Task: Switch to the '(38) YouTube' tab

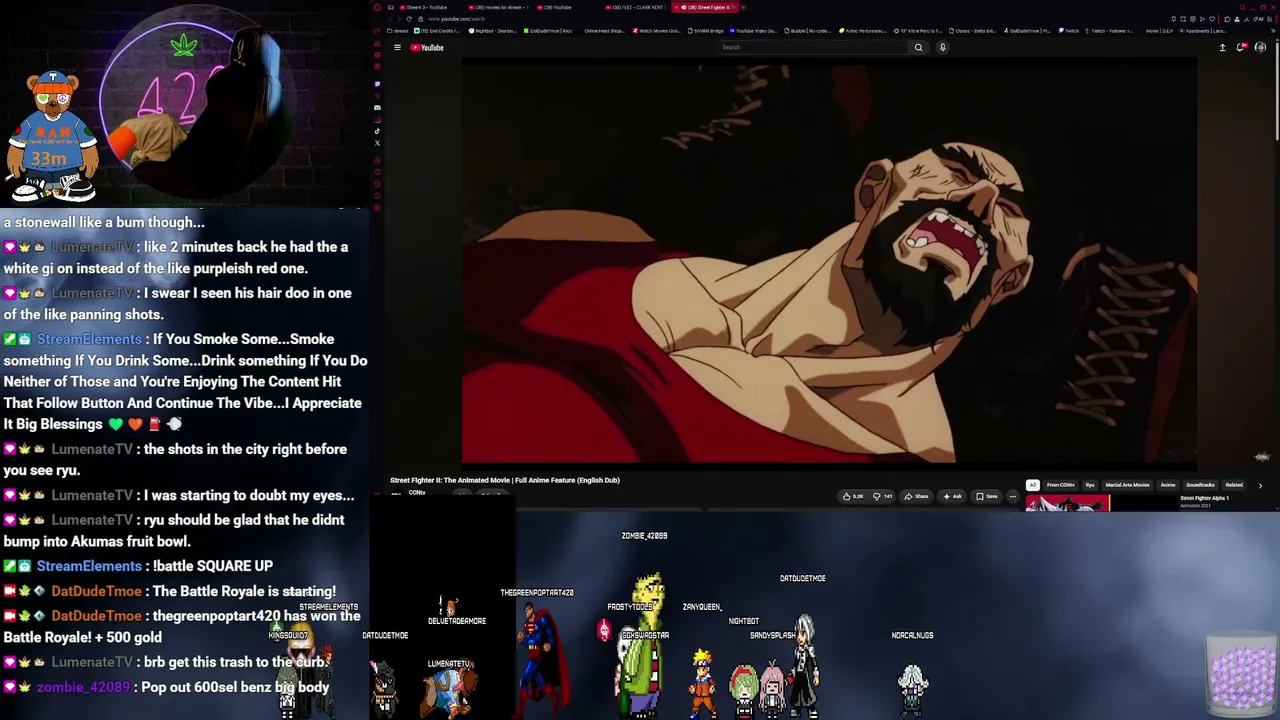Action: [566, 7]
